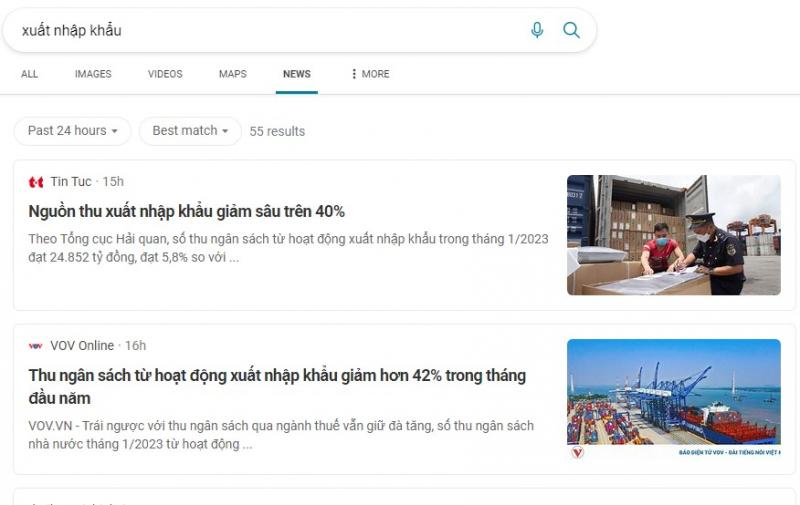Open headline Nguồn thu xuất nhập khẩu giảm sâu
The height and width of the screenshot is (505, 800).
[x=187, y=211]
